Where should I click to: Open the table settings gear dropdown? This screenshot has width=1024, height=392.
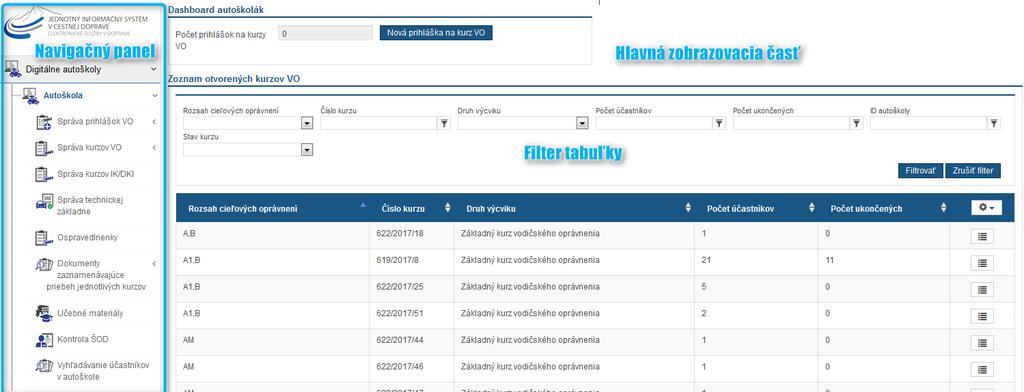click(x=987, y=208)
